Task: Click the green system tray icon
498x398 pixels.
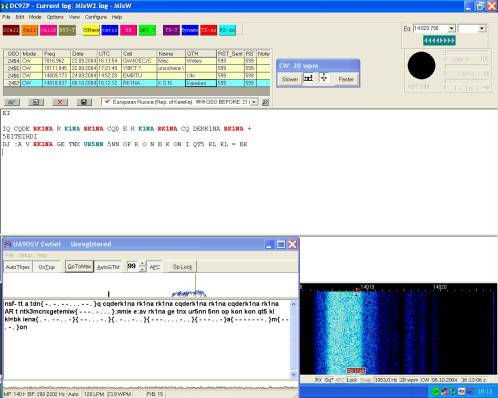Action: tap(435, 391)
